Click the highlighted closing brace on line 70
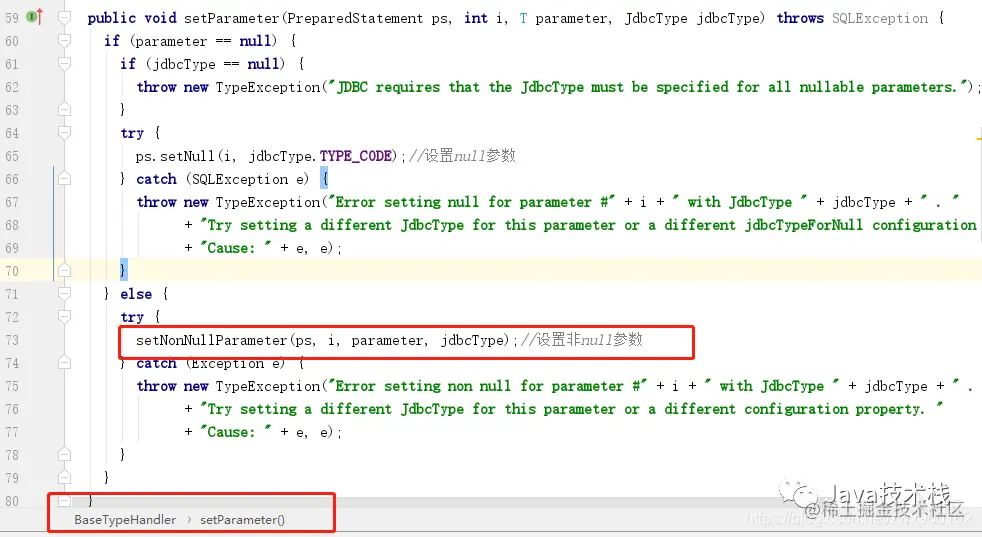 coord(123,270)
